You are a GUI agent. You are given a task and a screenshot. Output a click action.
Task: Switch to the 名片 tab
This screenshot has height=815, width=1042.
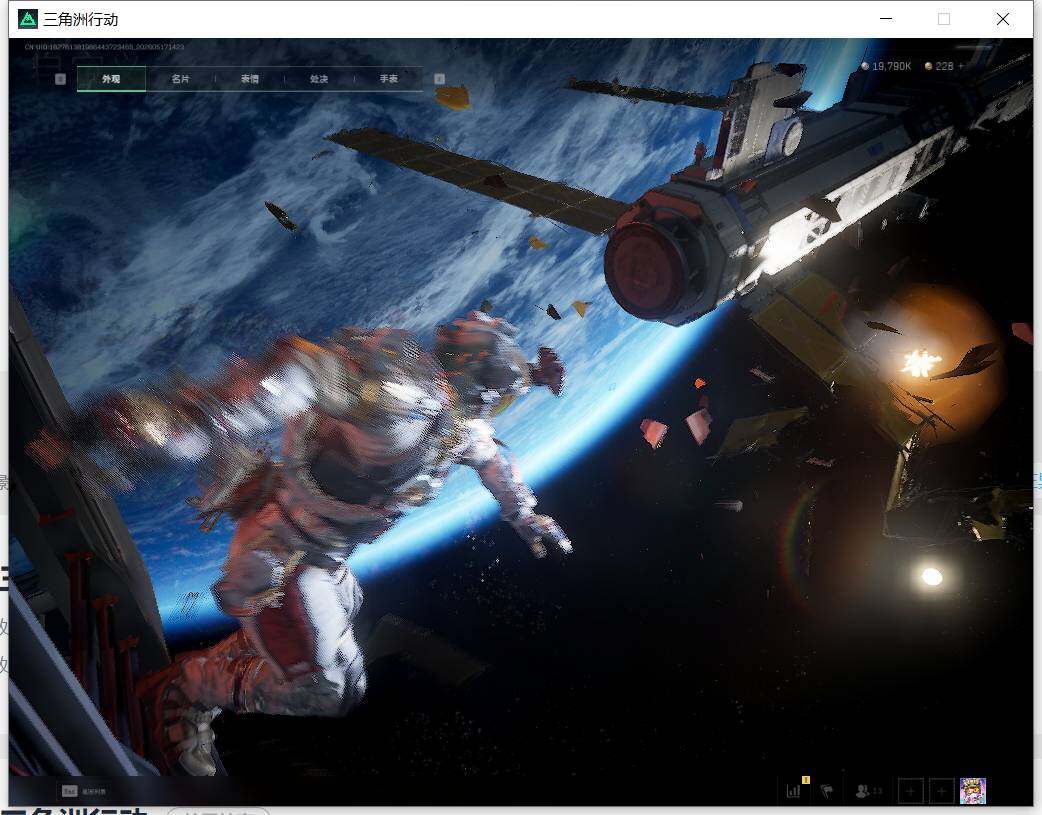coord(180,78)
